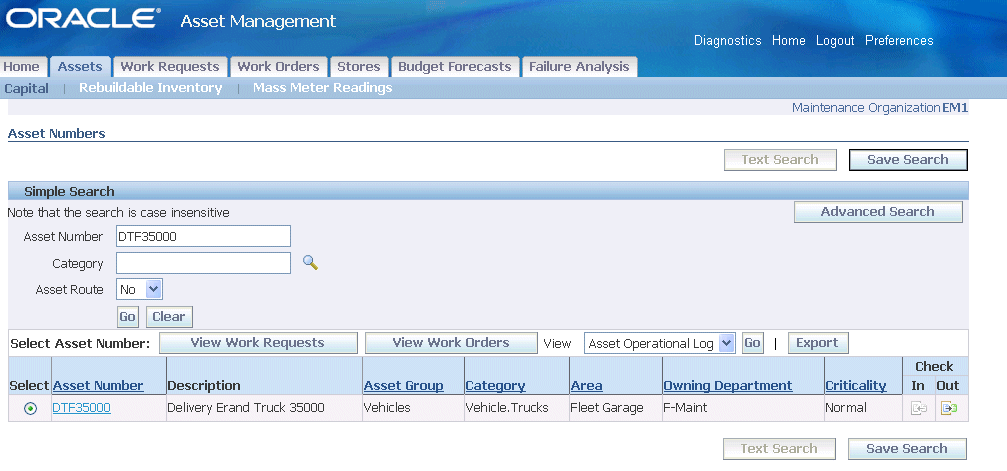Sort by the Criticality column header
Screen dimensions: 1007x471
click(x=856, y=386)
